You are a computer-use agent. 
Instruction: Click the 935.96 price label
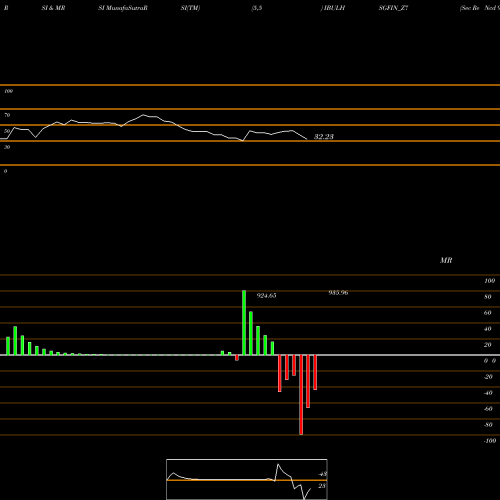click(338, 293)
